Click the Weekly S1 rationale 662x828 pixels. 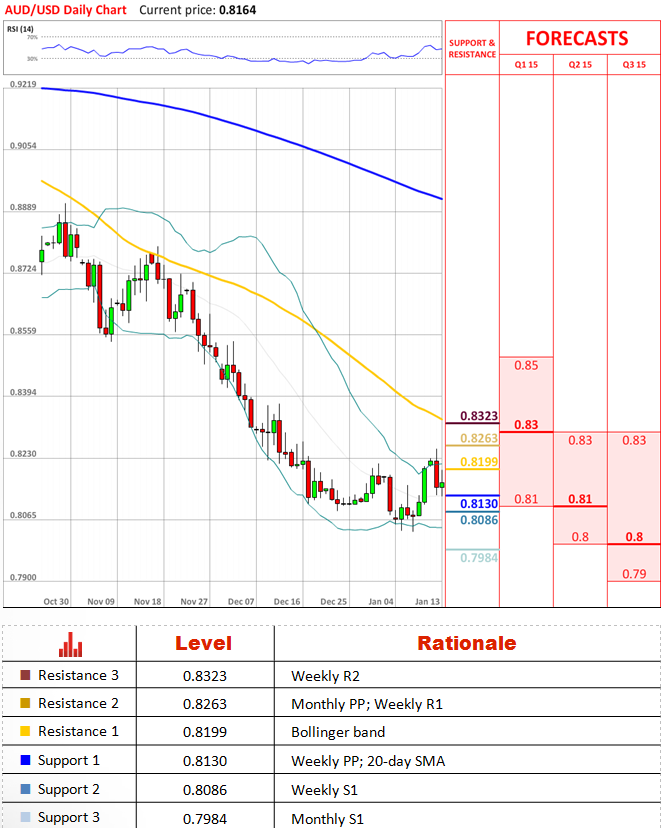pos(324,791)
